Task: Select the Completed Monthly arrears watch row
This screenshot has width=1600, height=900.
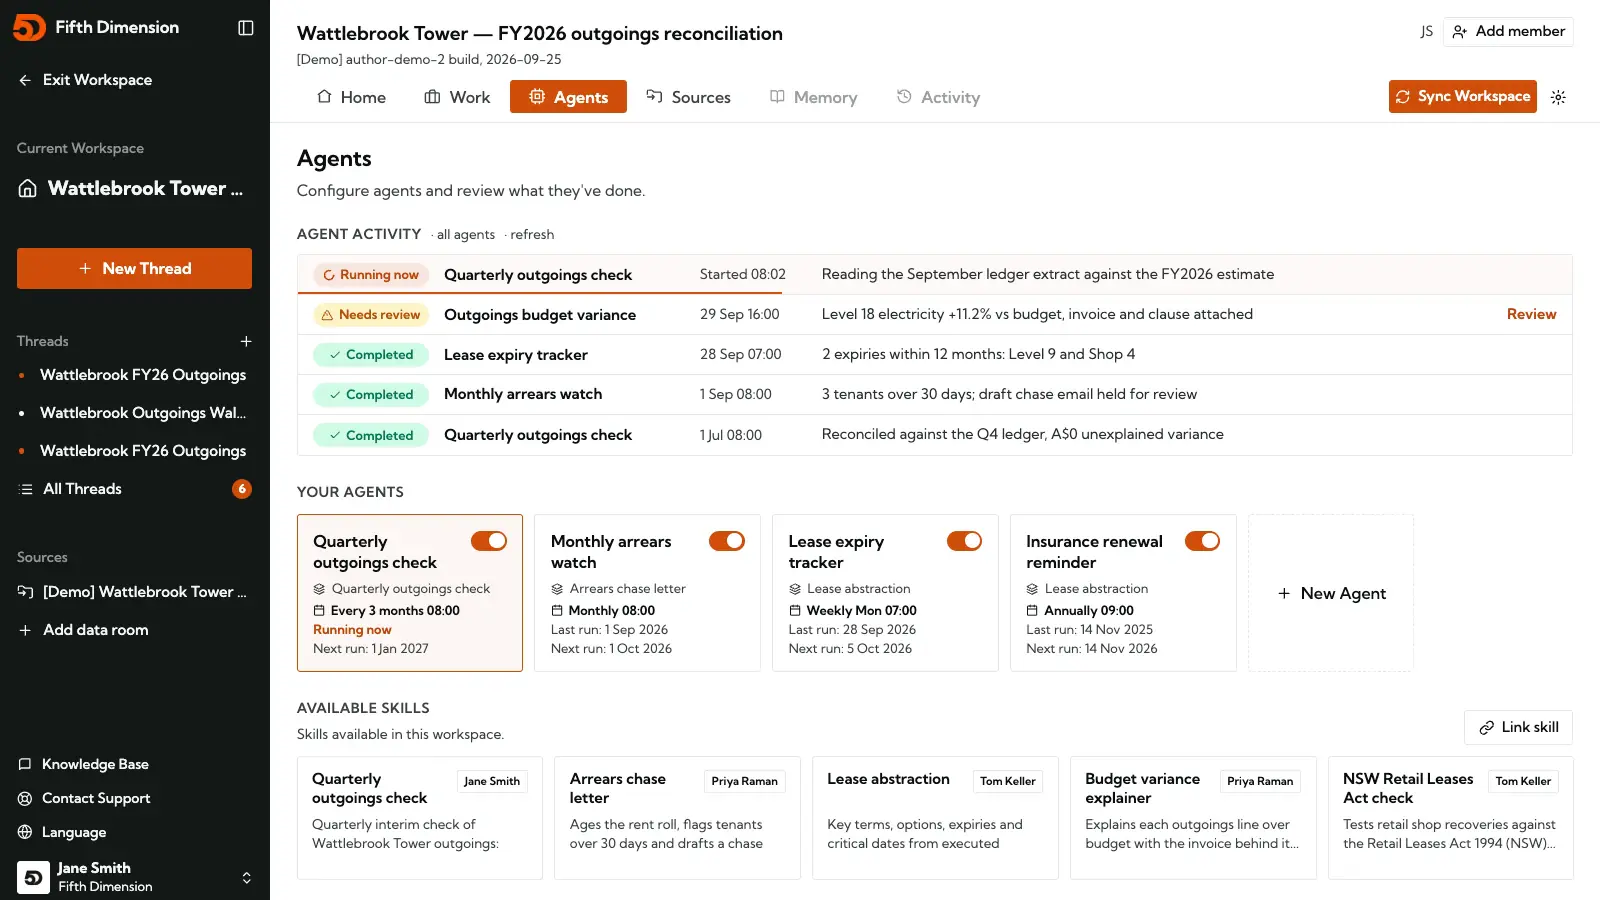Action: pyautogui.click(x=934, y=395)
